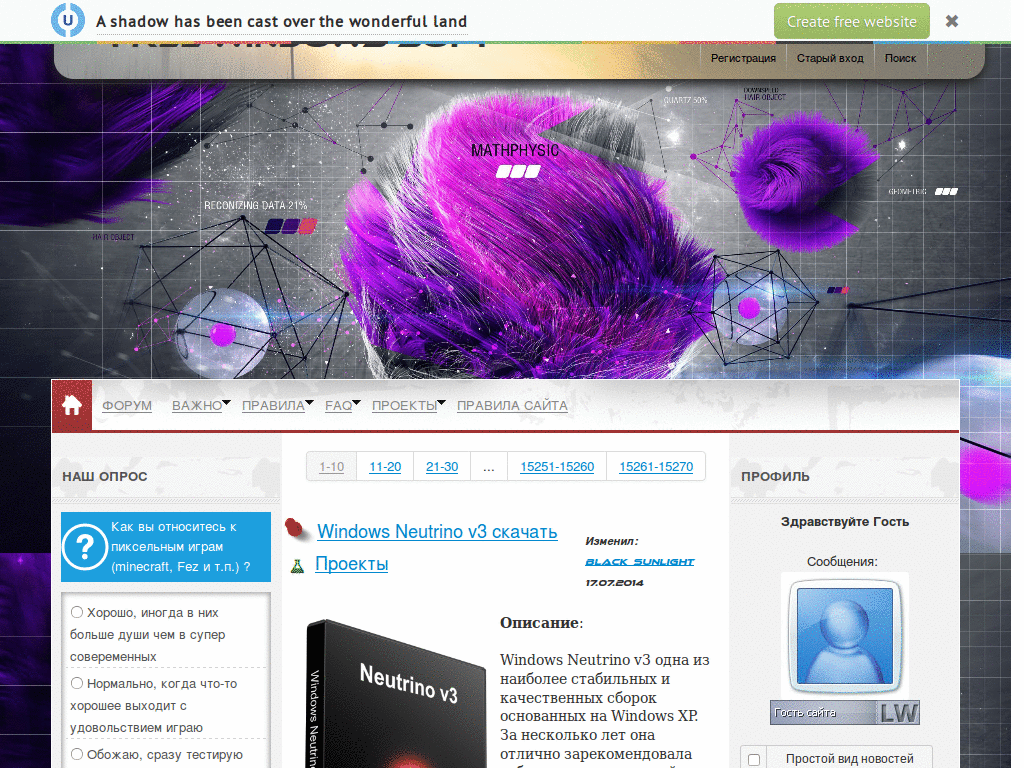This screenshot has height=768, width=1024.
Task: Open the Старый вход link
Action: [830, 58]
